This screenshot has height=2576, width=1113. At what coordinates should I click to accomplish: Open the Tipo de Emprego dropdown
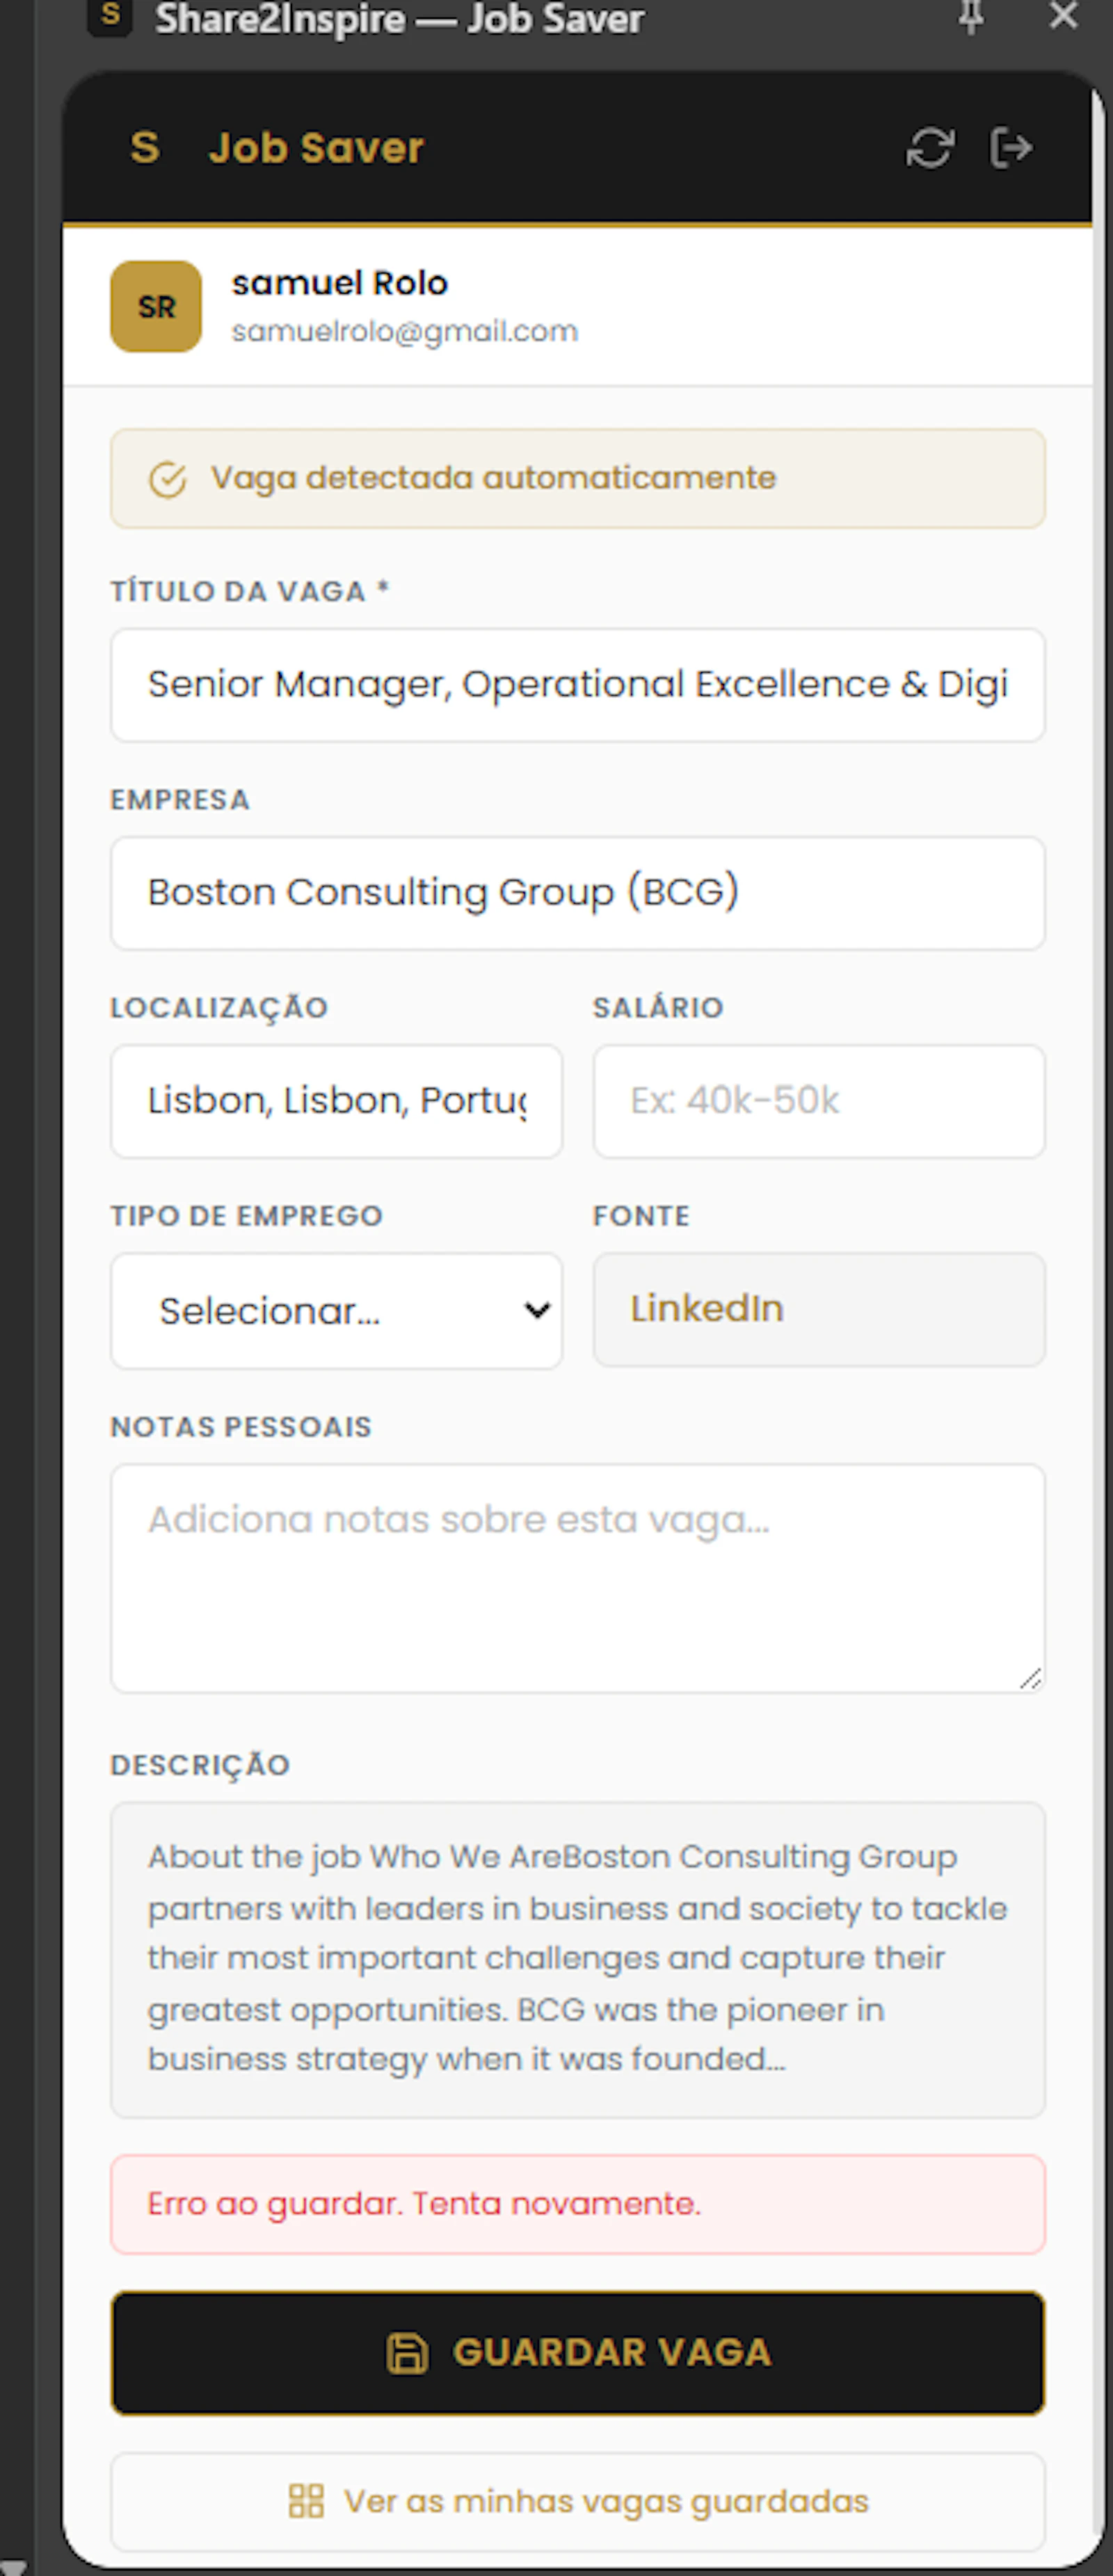coord(337,1311)
